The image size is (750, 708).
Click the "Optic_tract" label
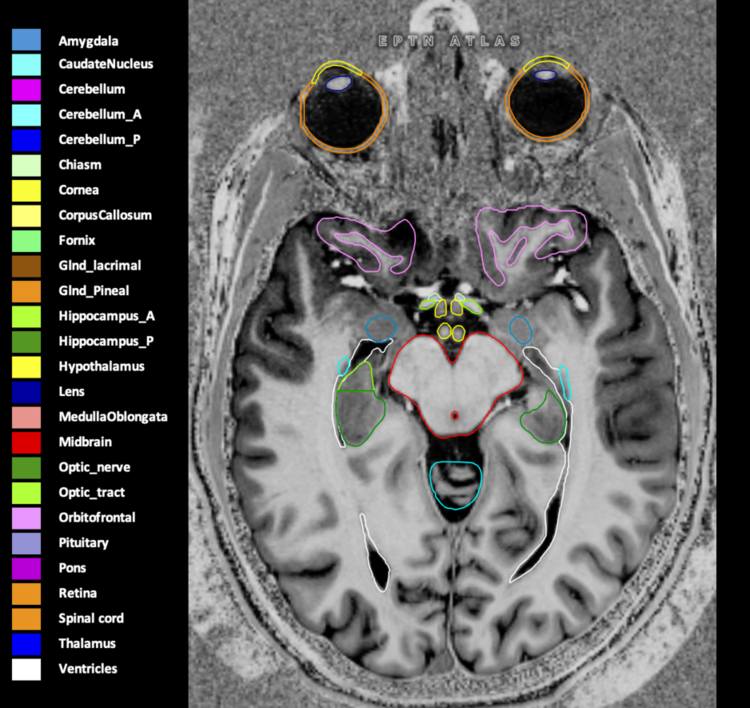(91, 493)
